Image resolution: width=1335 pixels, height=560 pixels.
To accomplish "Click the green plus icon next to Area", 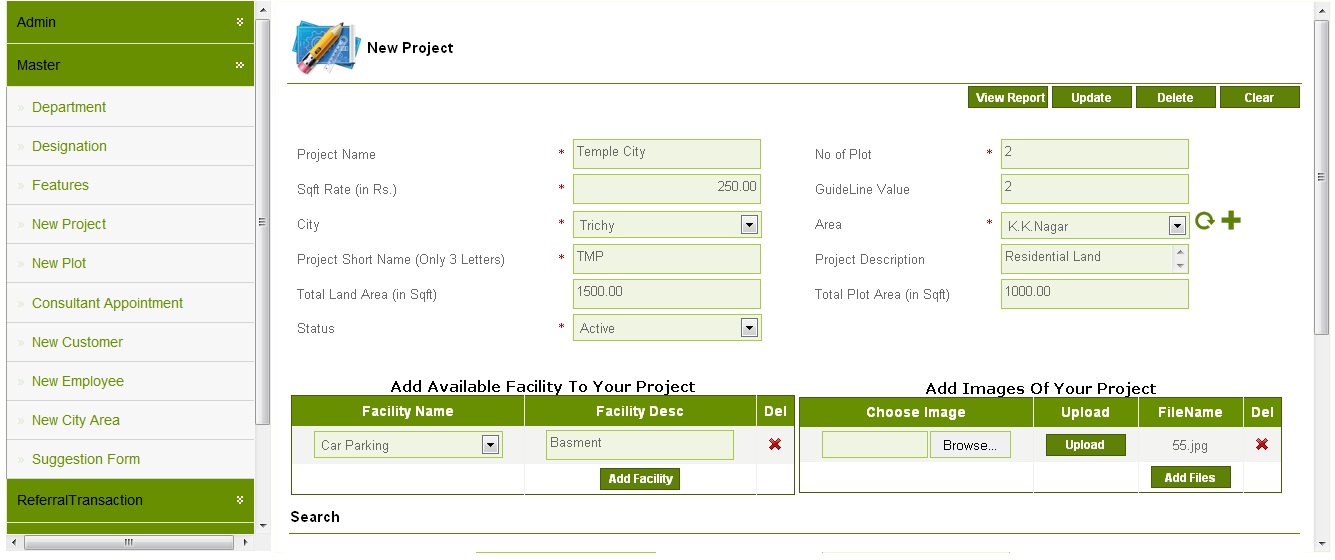I will click(x=1231, y=221).
